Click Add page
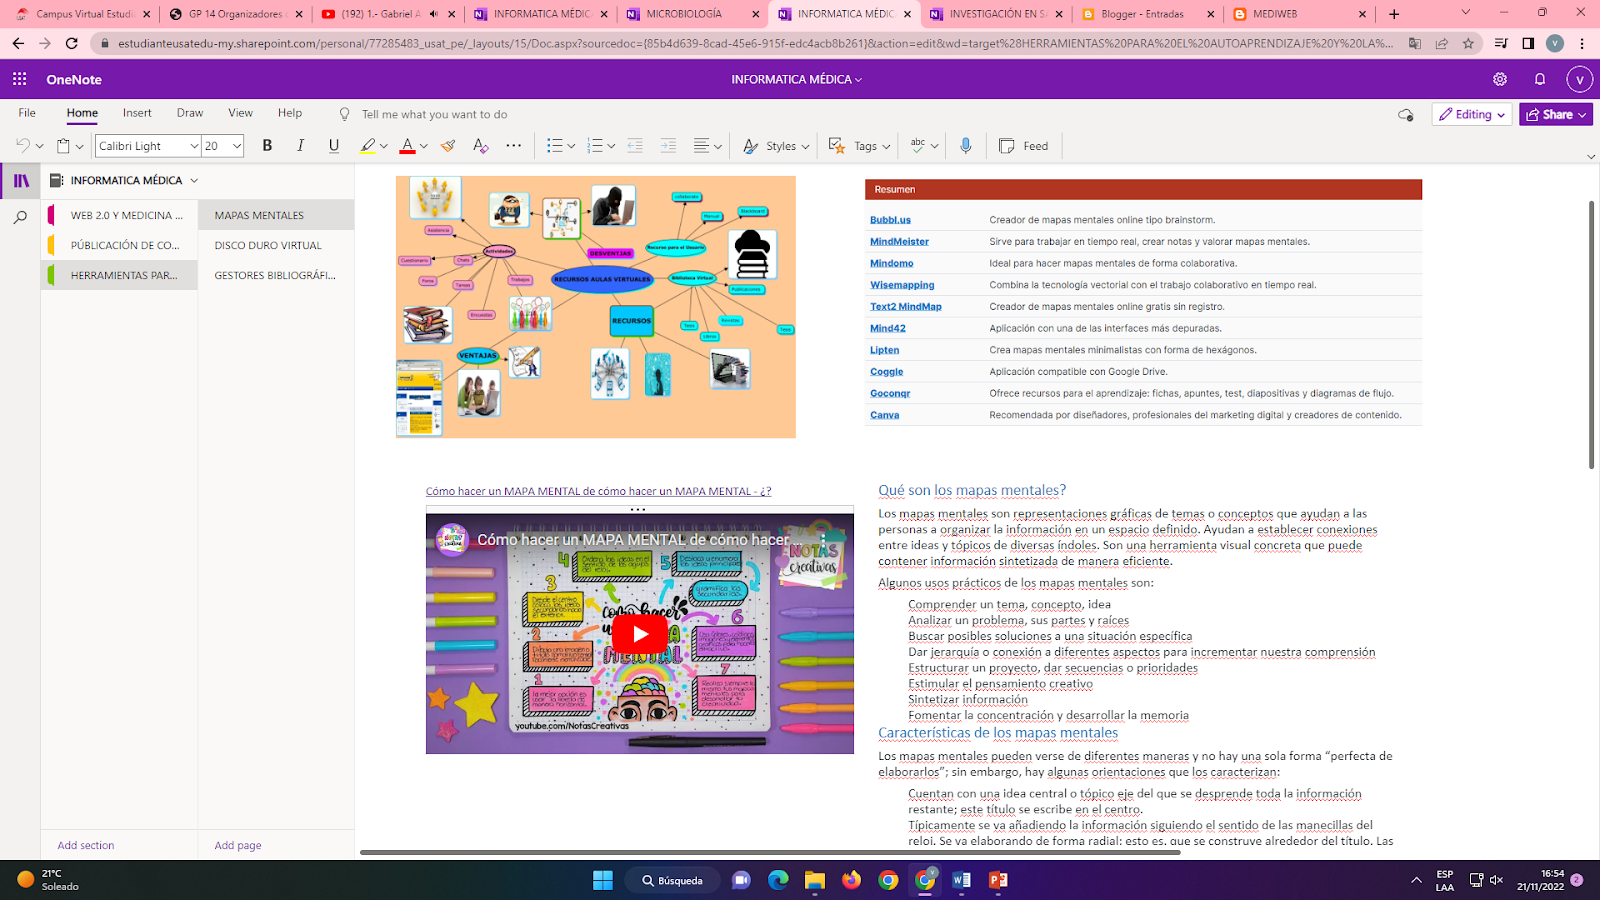 [238, 845]
